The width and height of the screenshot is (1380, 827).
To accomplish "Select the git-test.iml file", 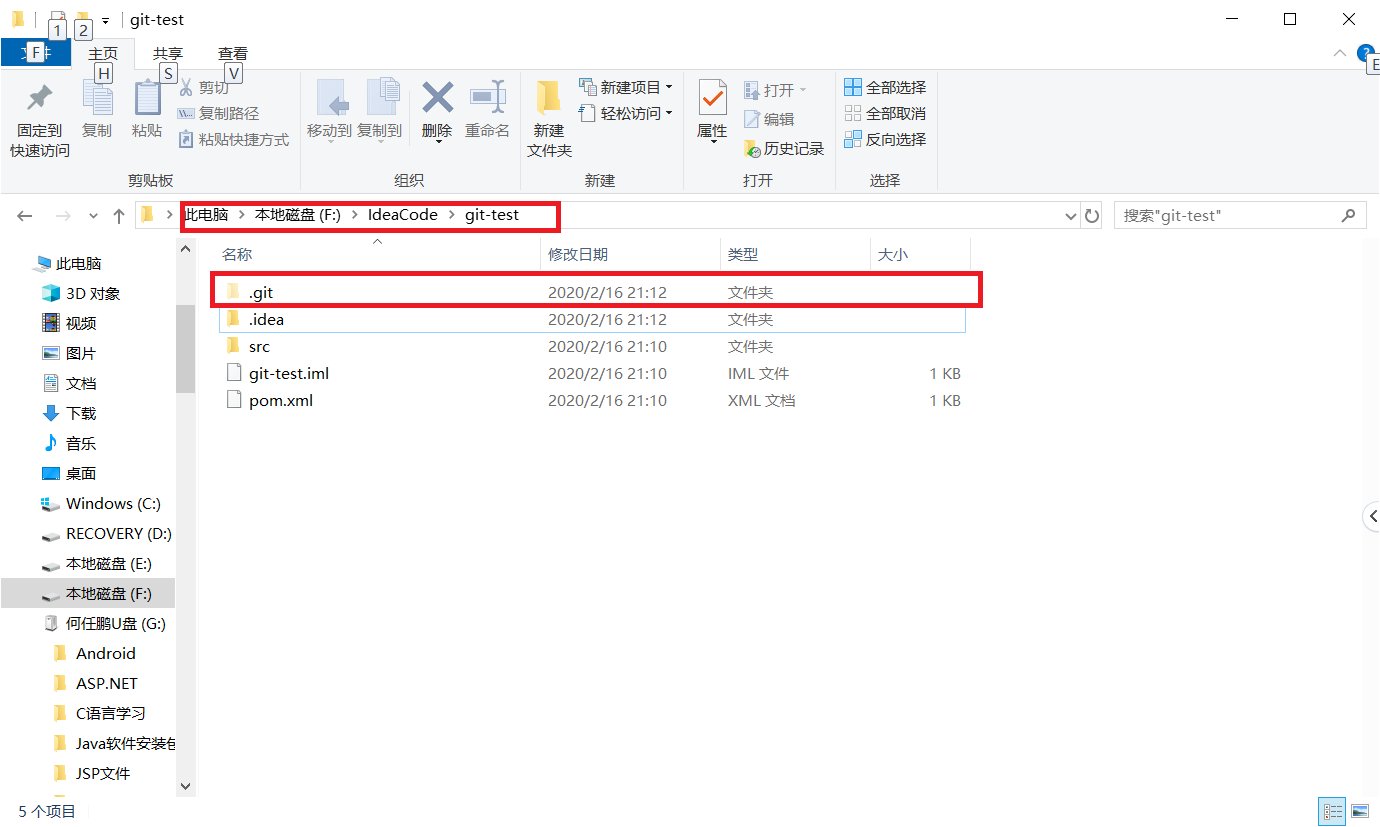I will coord(592,374).
